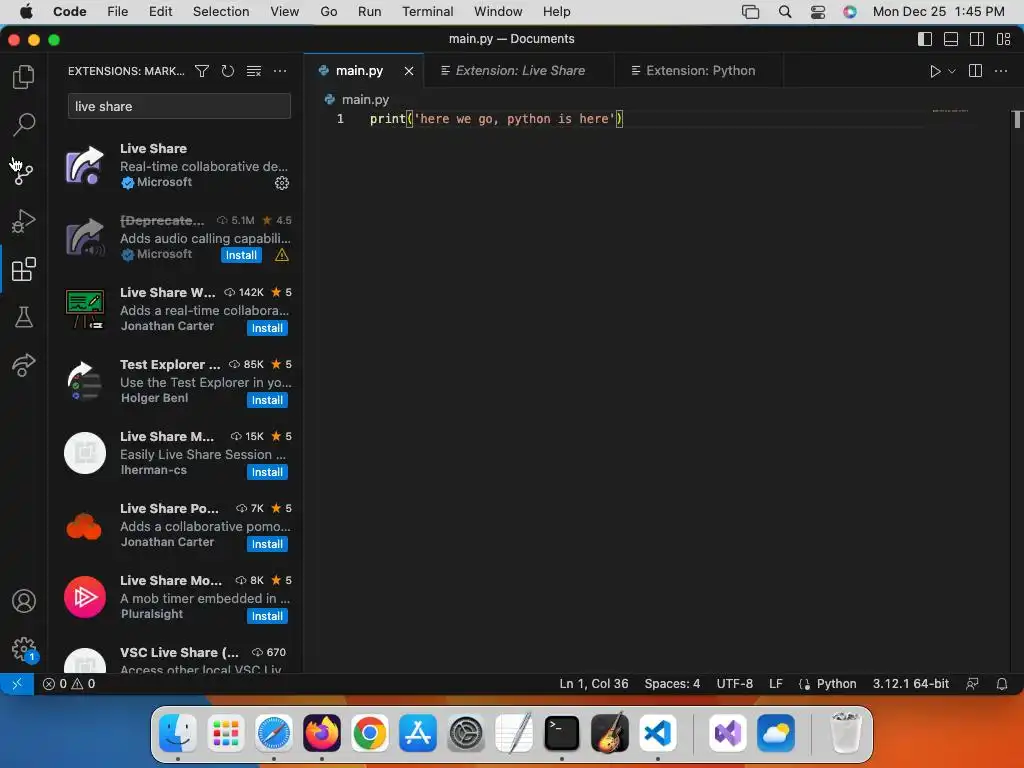This screenshot has width=1024, height=768.
Task: Switch to Extension: Live Share tab
Action: (x=520, y=71)
